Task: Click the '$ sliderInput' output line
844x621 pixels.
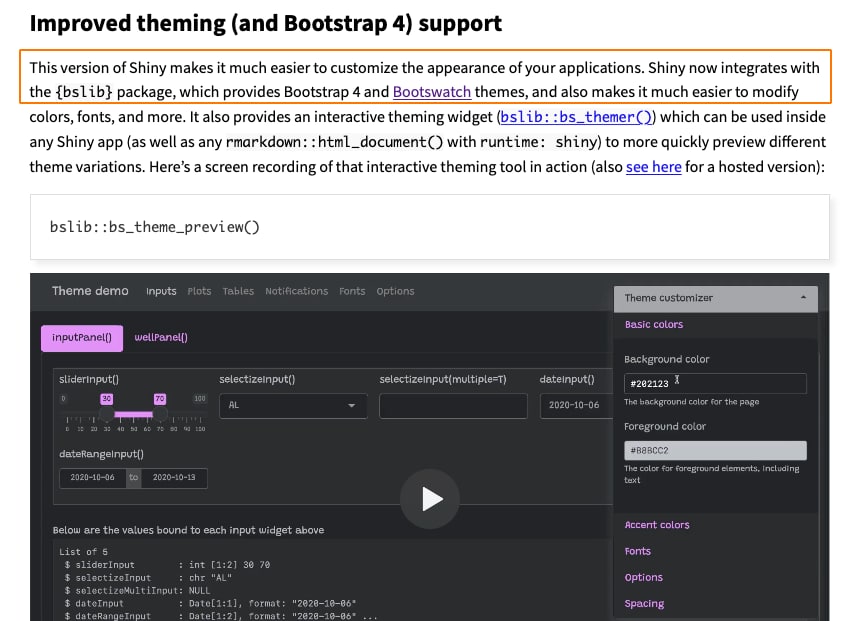Action: tap(167, 564)
